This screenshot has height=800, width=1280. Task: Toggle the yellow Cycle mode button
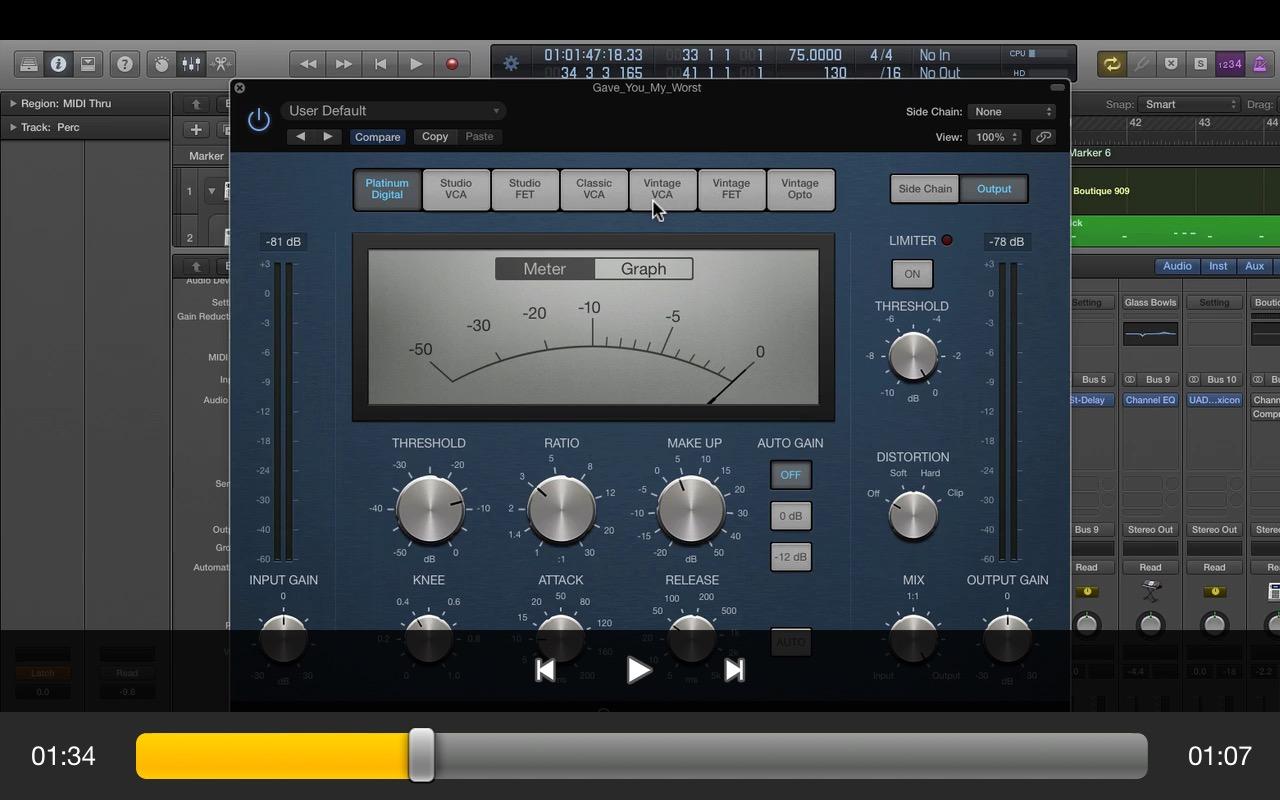pos(1112,64)
